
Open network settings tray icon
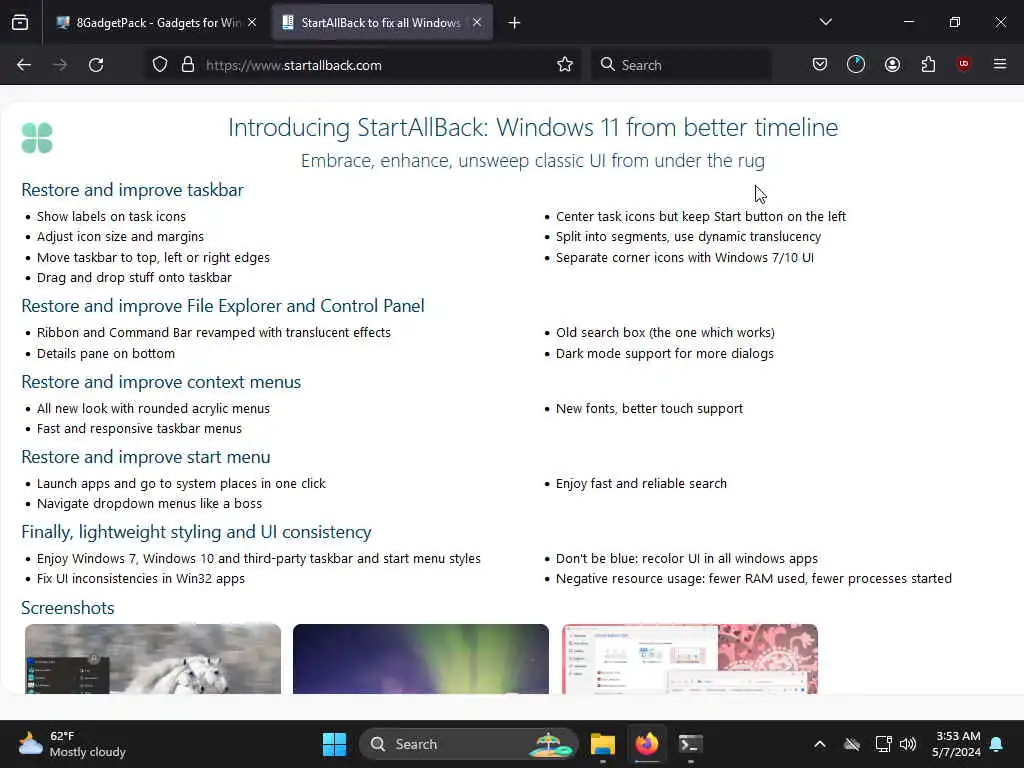[883, 744]
